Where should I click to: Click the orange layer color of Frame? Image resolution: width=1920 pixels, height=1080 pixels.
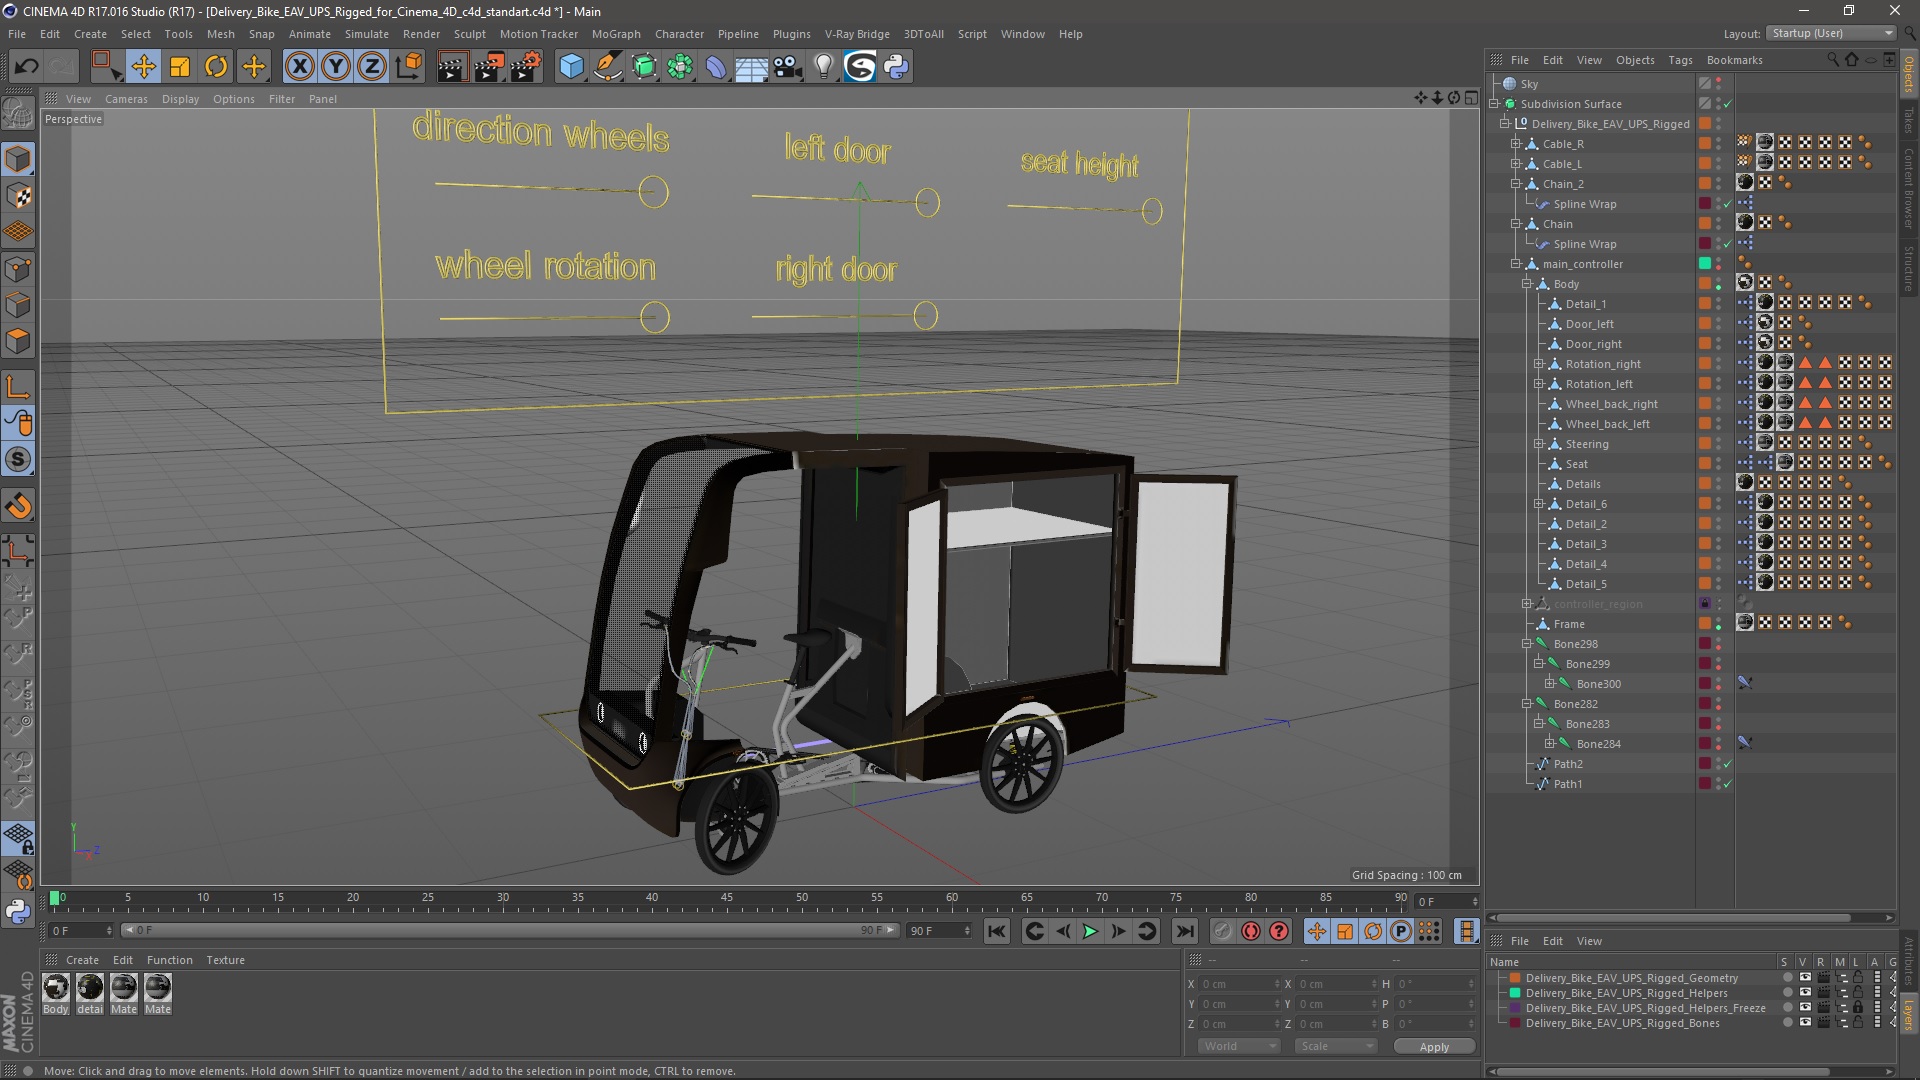pyautogui.click(x=1705, y=624)
